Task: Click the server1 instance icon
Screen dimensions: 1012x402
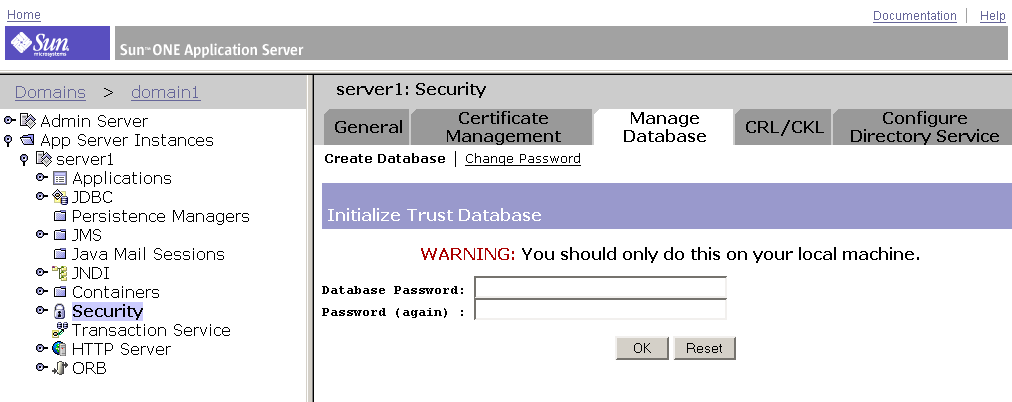Action: [43, 159]
